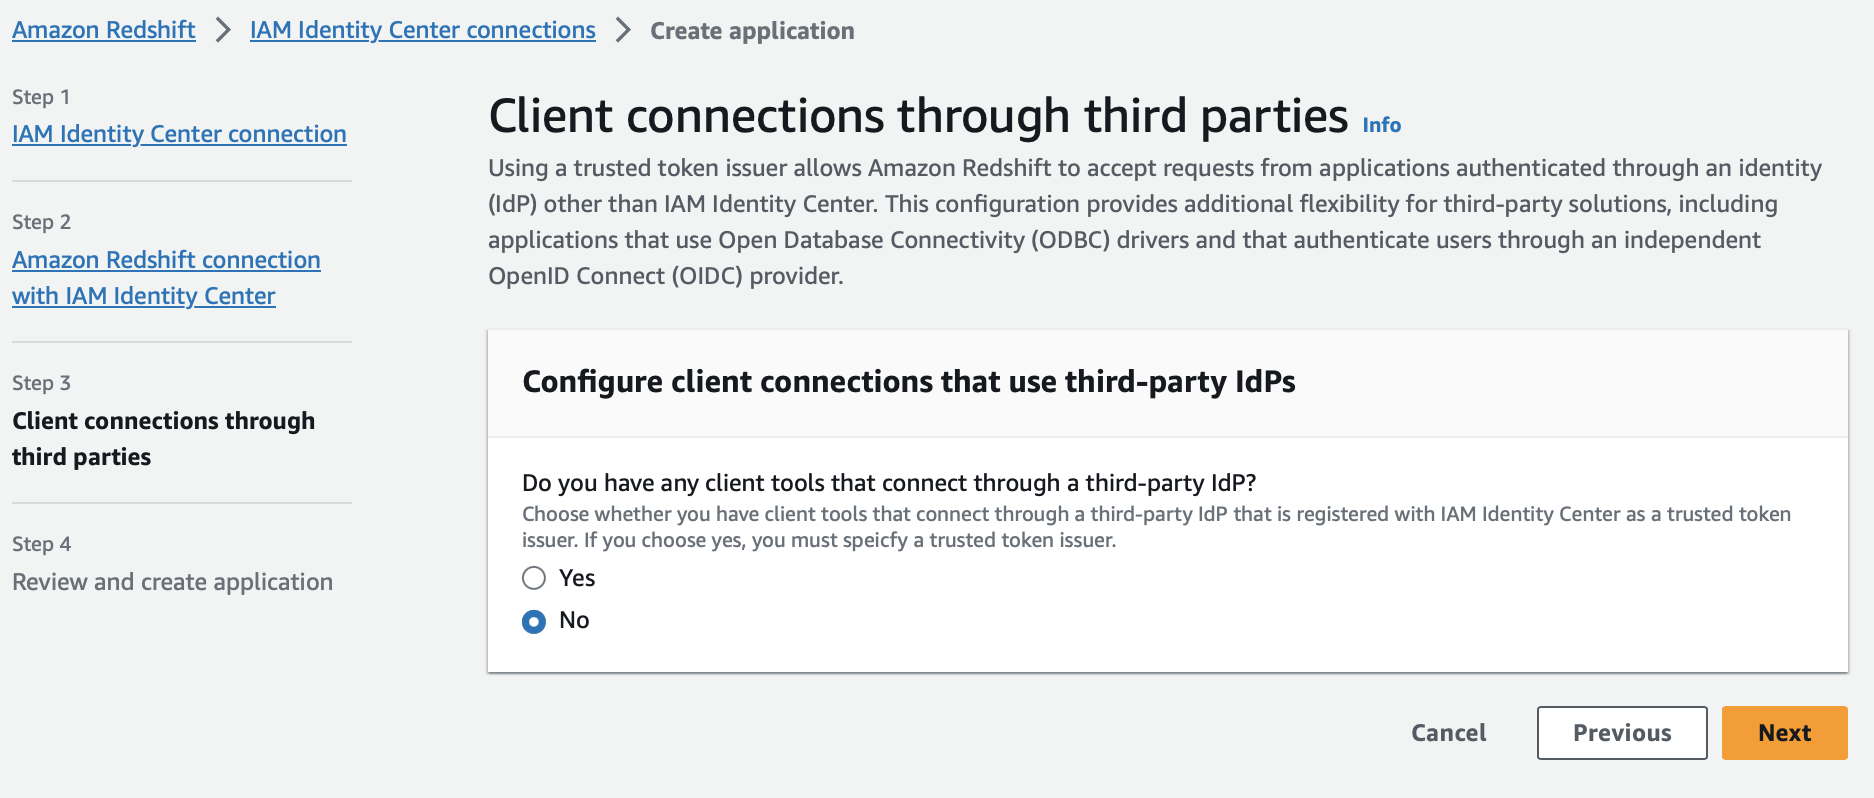The height and width of the screenshot is (798, 1874).
Task: Select the No radio button
Action: point(534,621)
